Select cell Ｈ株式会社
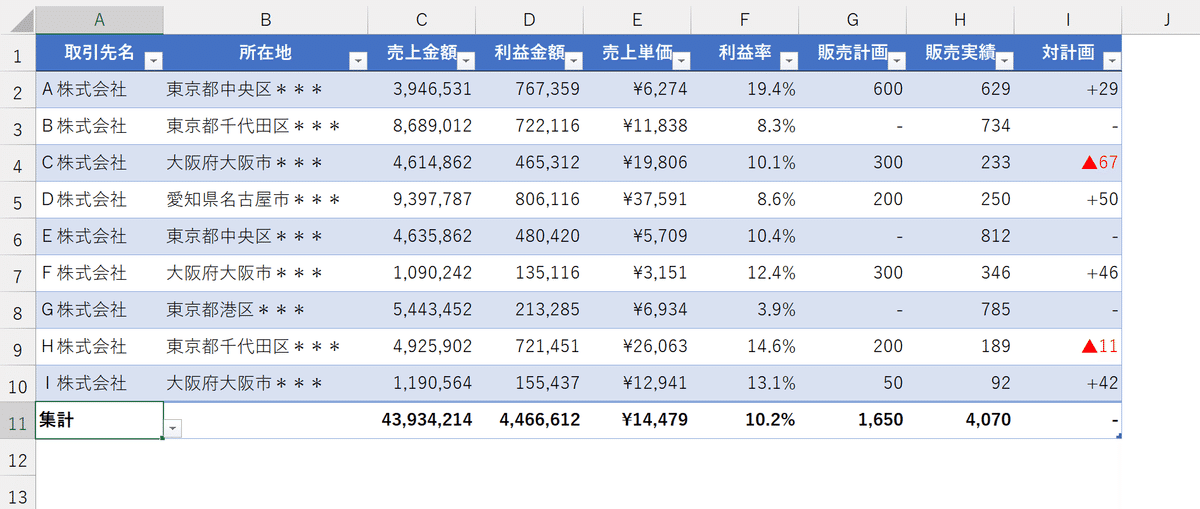This screenshot has height=509, width=1200. 100,347
